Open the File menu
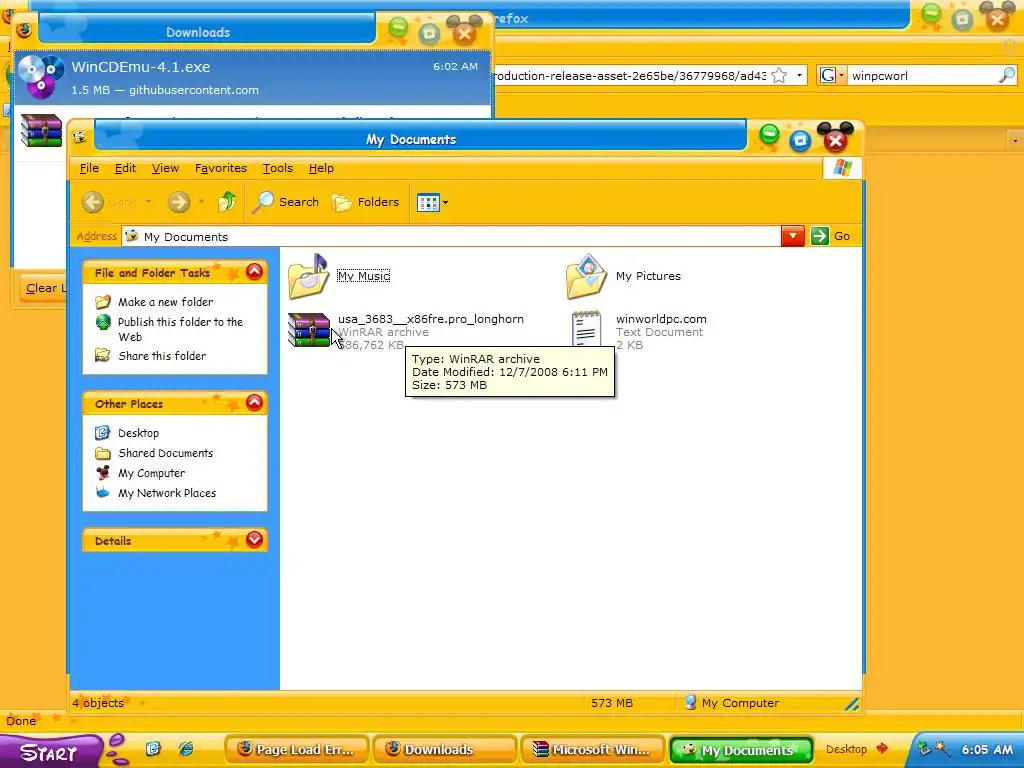Image resolution: width=1024 pixels, height=768 pixels. (x=89, y=168)
